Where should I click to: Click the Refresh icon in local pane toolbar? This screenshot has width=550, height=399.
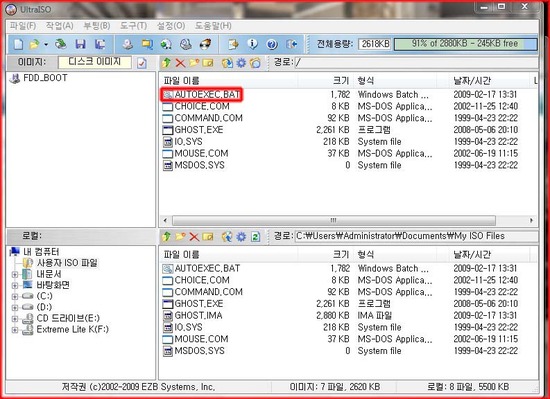255,237
